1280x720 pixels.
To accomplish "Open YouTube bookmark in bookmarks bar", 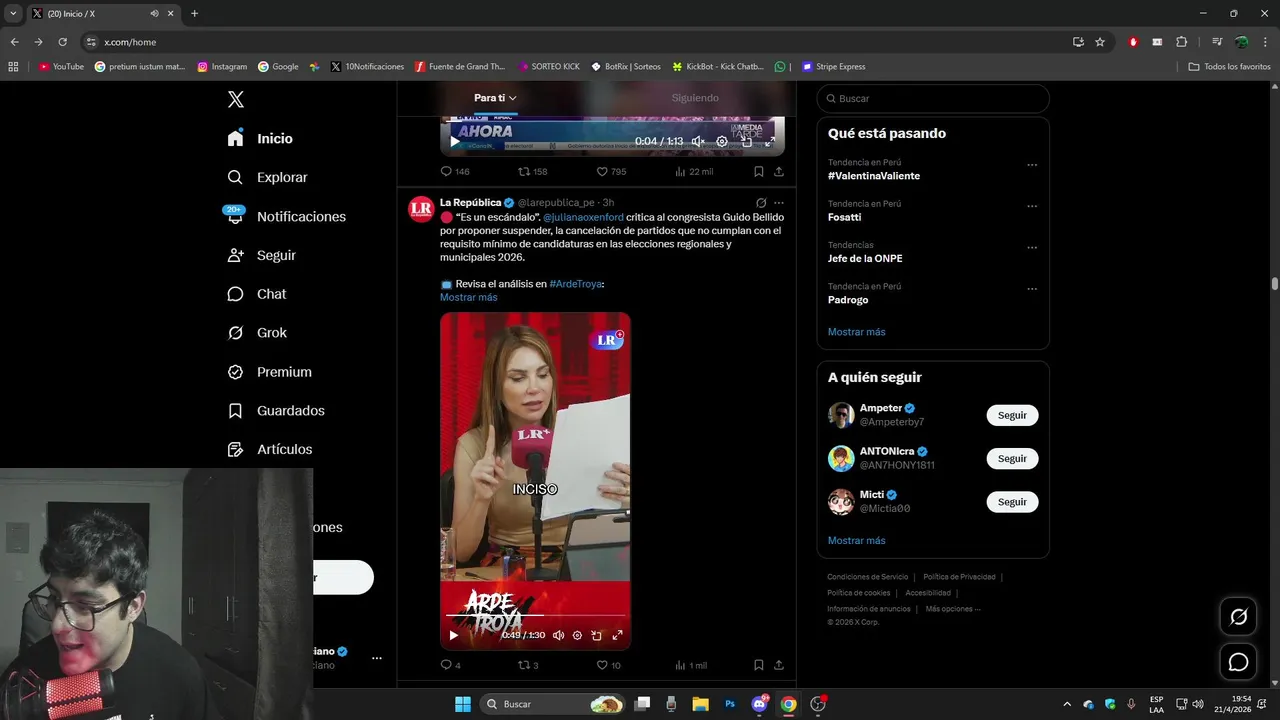I will pos(61,67).
